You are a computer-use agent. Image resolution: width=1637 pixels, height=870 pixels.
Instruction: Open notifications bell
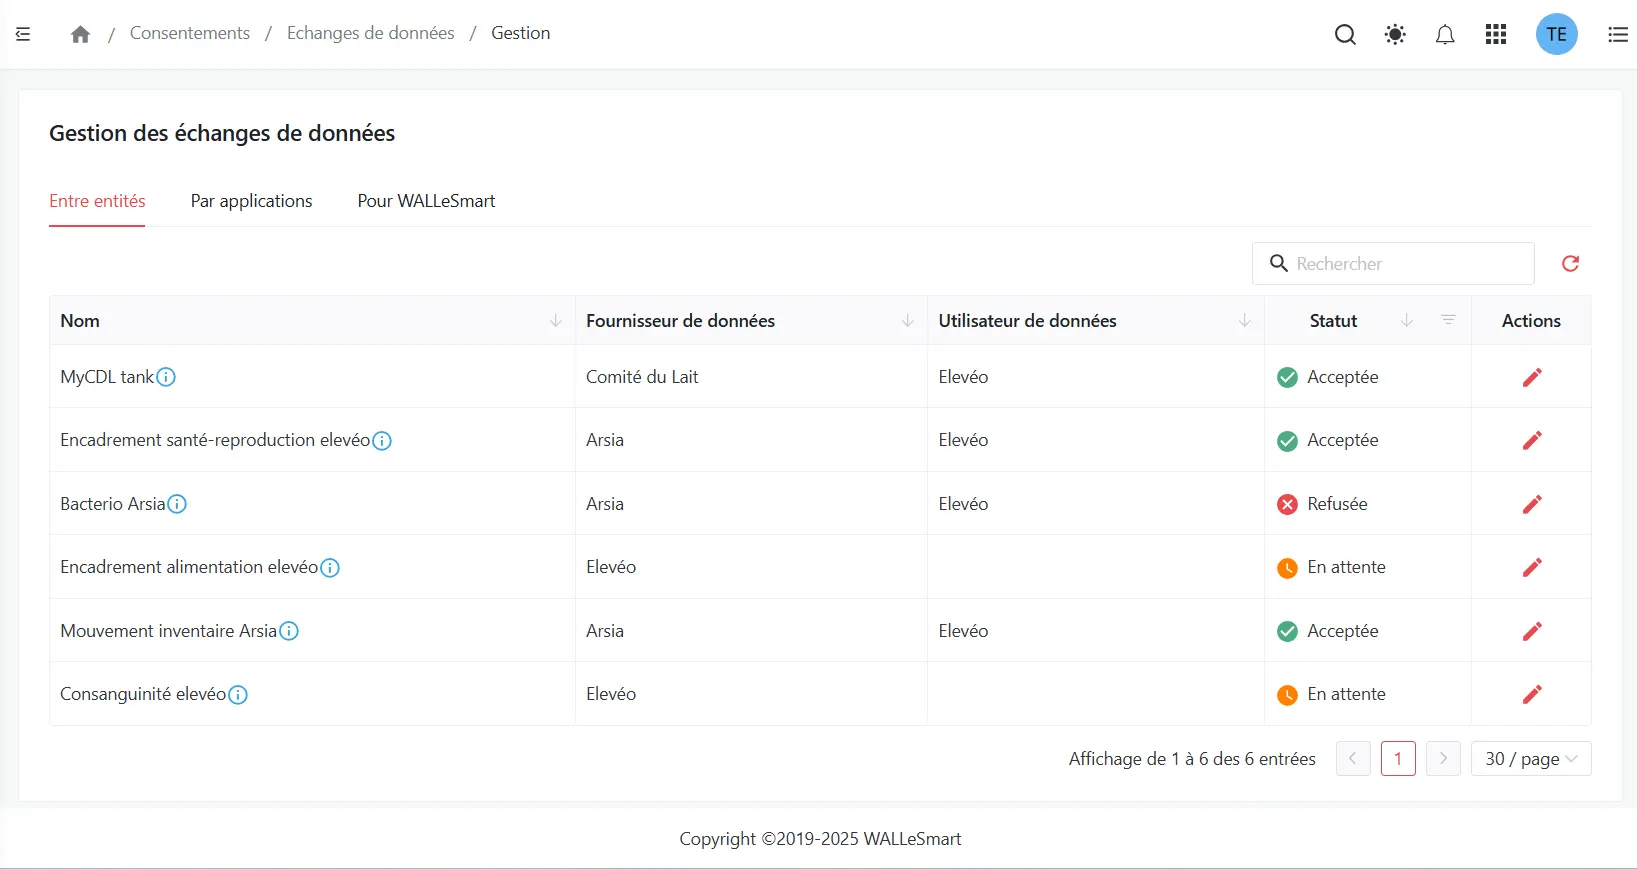coord(1445,35)
